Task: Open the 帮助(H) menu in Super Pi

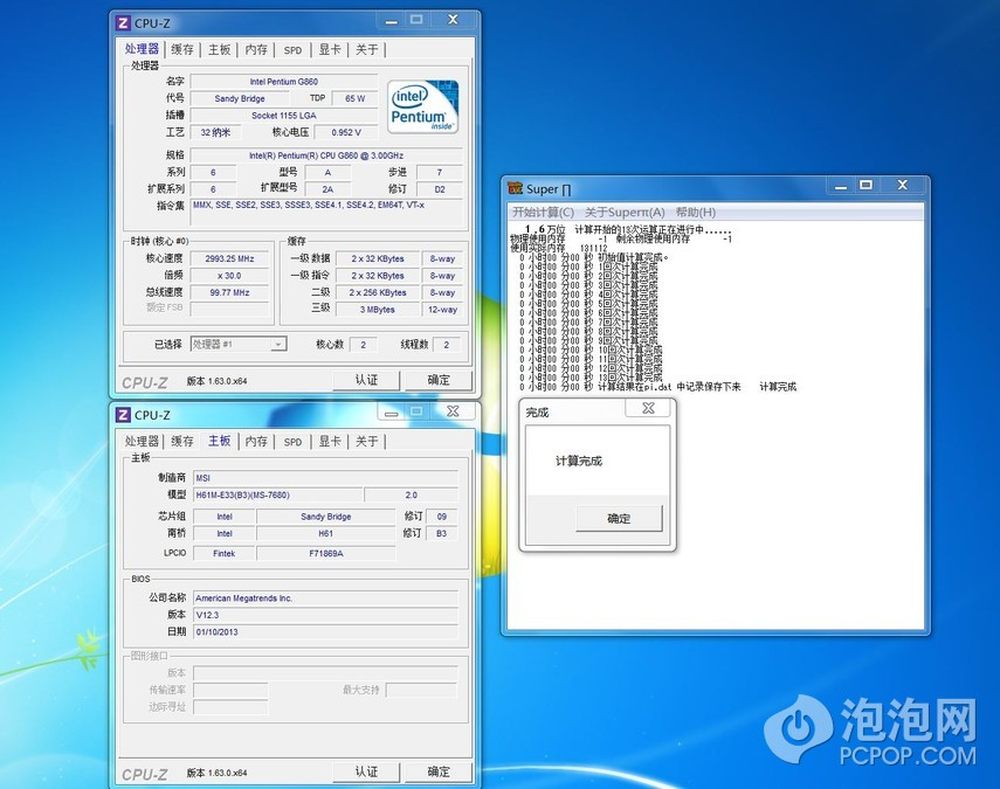Action: click(x=696, y=212)
